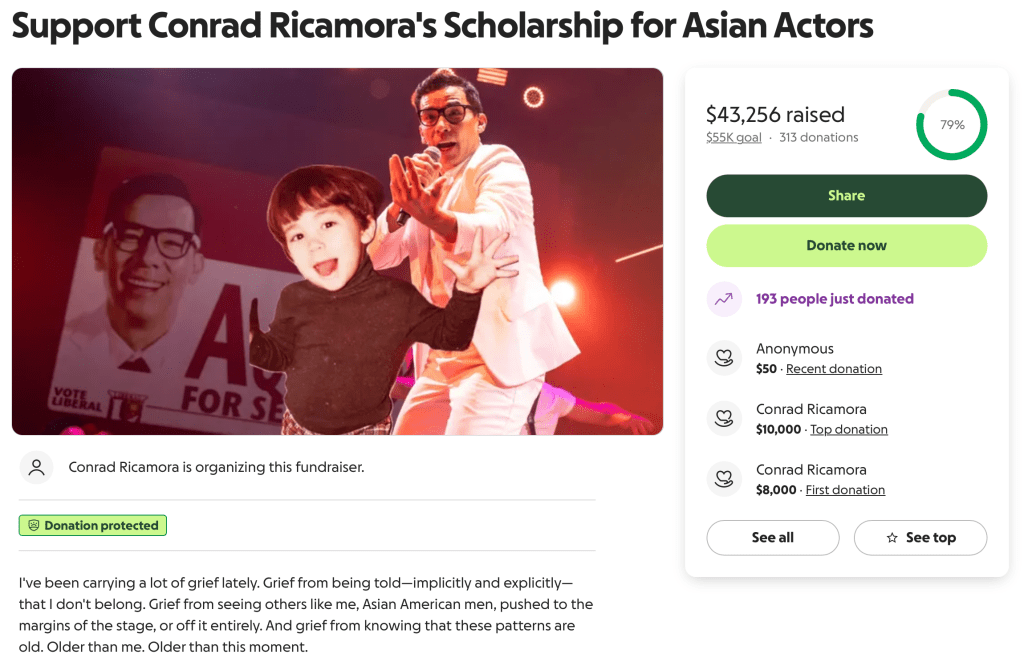1024x658 pixels.
Task: Click the purple trending arrow icon
Action: pyautogui.click(x=724, y=299)
